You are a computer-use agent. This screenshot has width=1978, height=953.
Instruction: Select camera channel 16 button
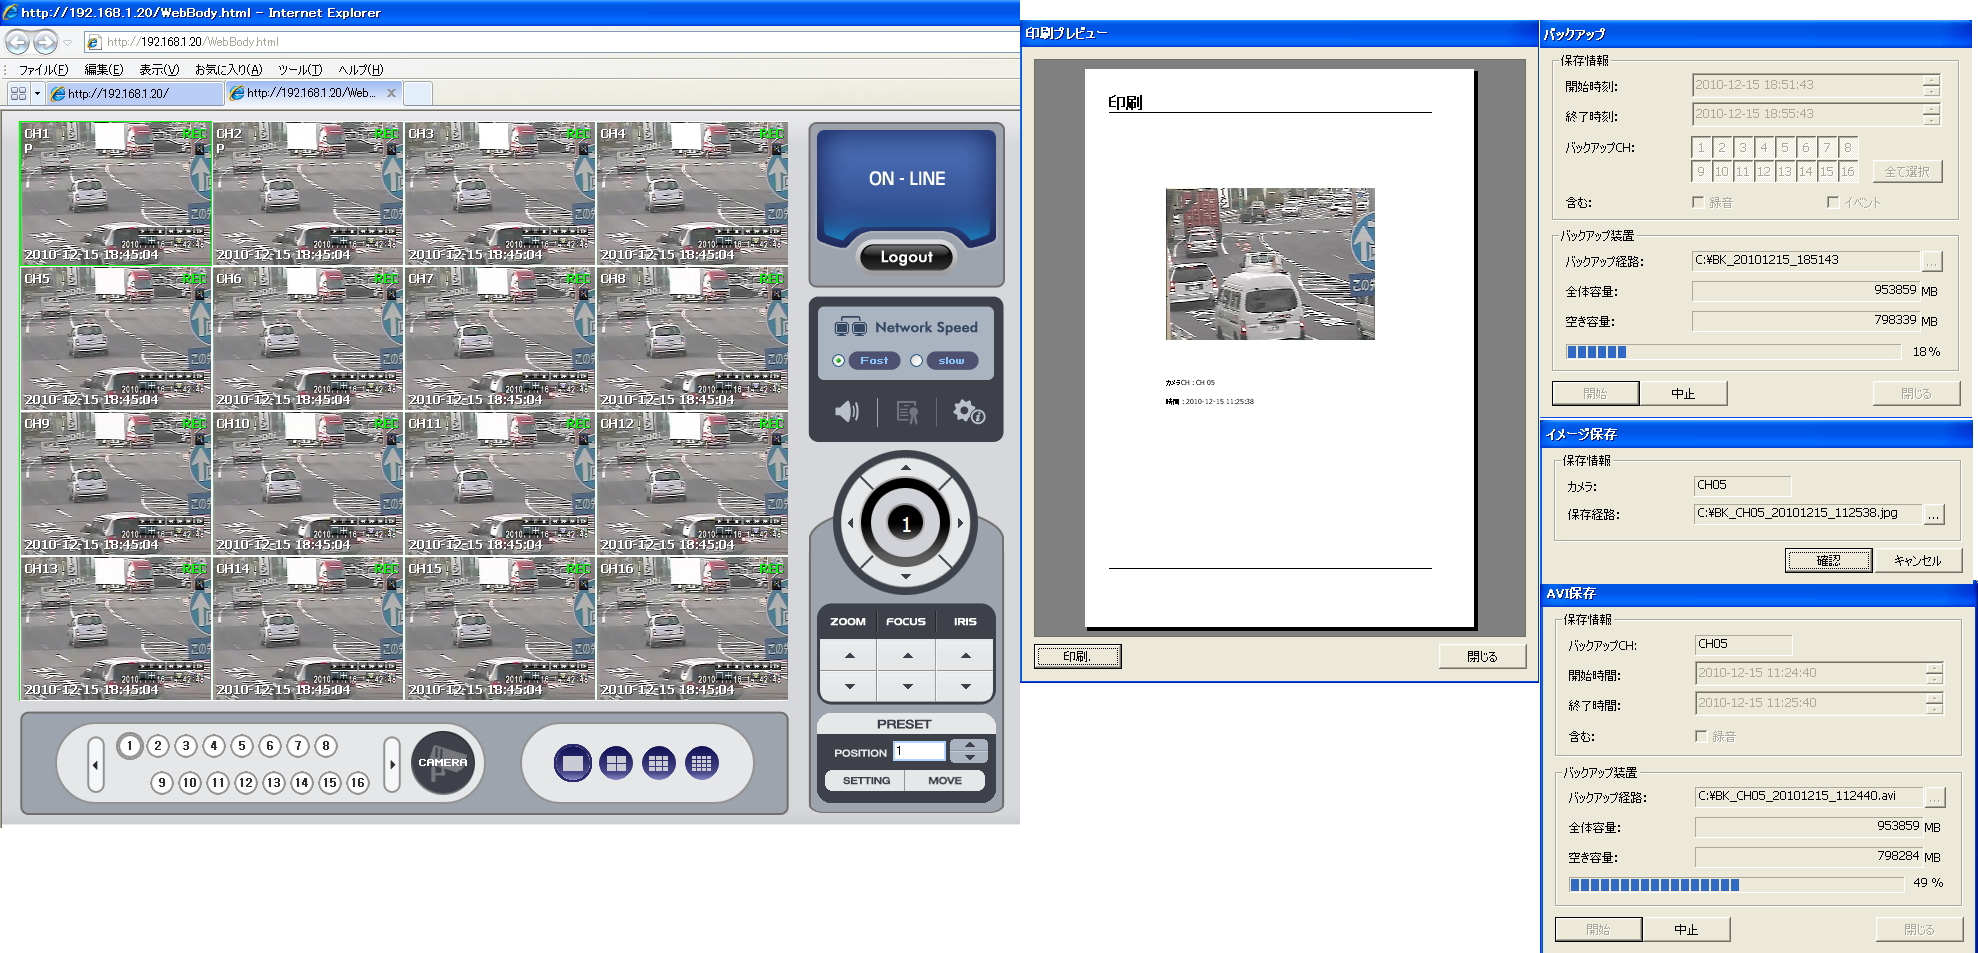coord(358,782)
